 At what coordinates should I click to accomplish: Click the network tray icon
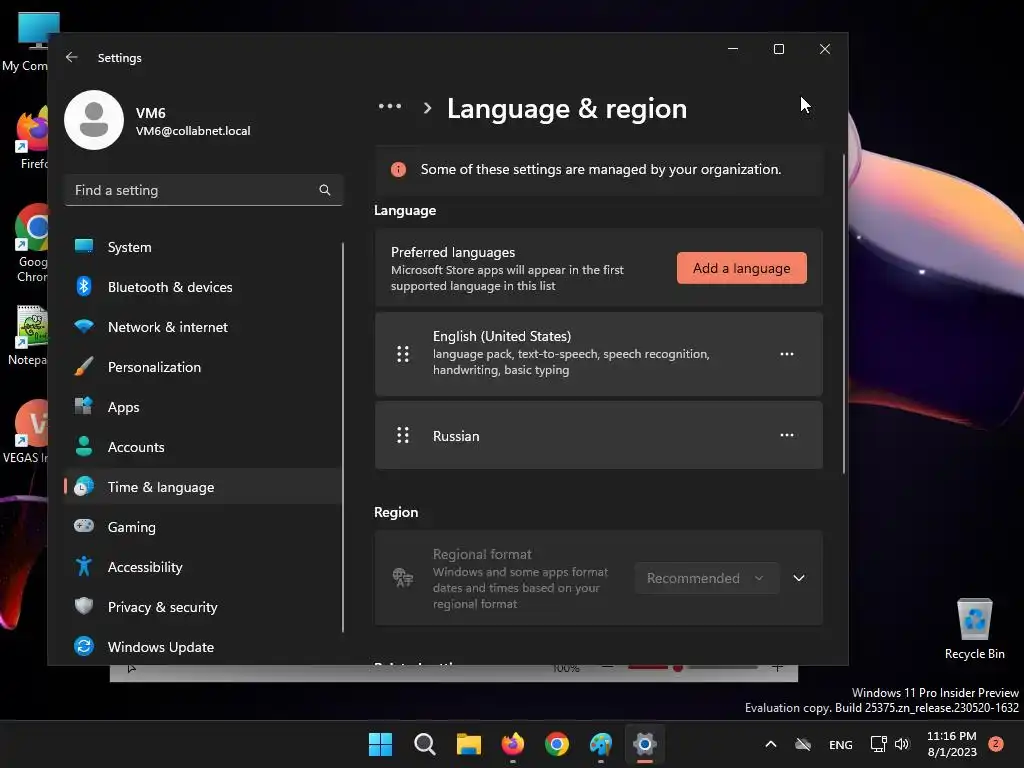tap(878, 744)
